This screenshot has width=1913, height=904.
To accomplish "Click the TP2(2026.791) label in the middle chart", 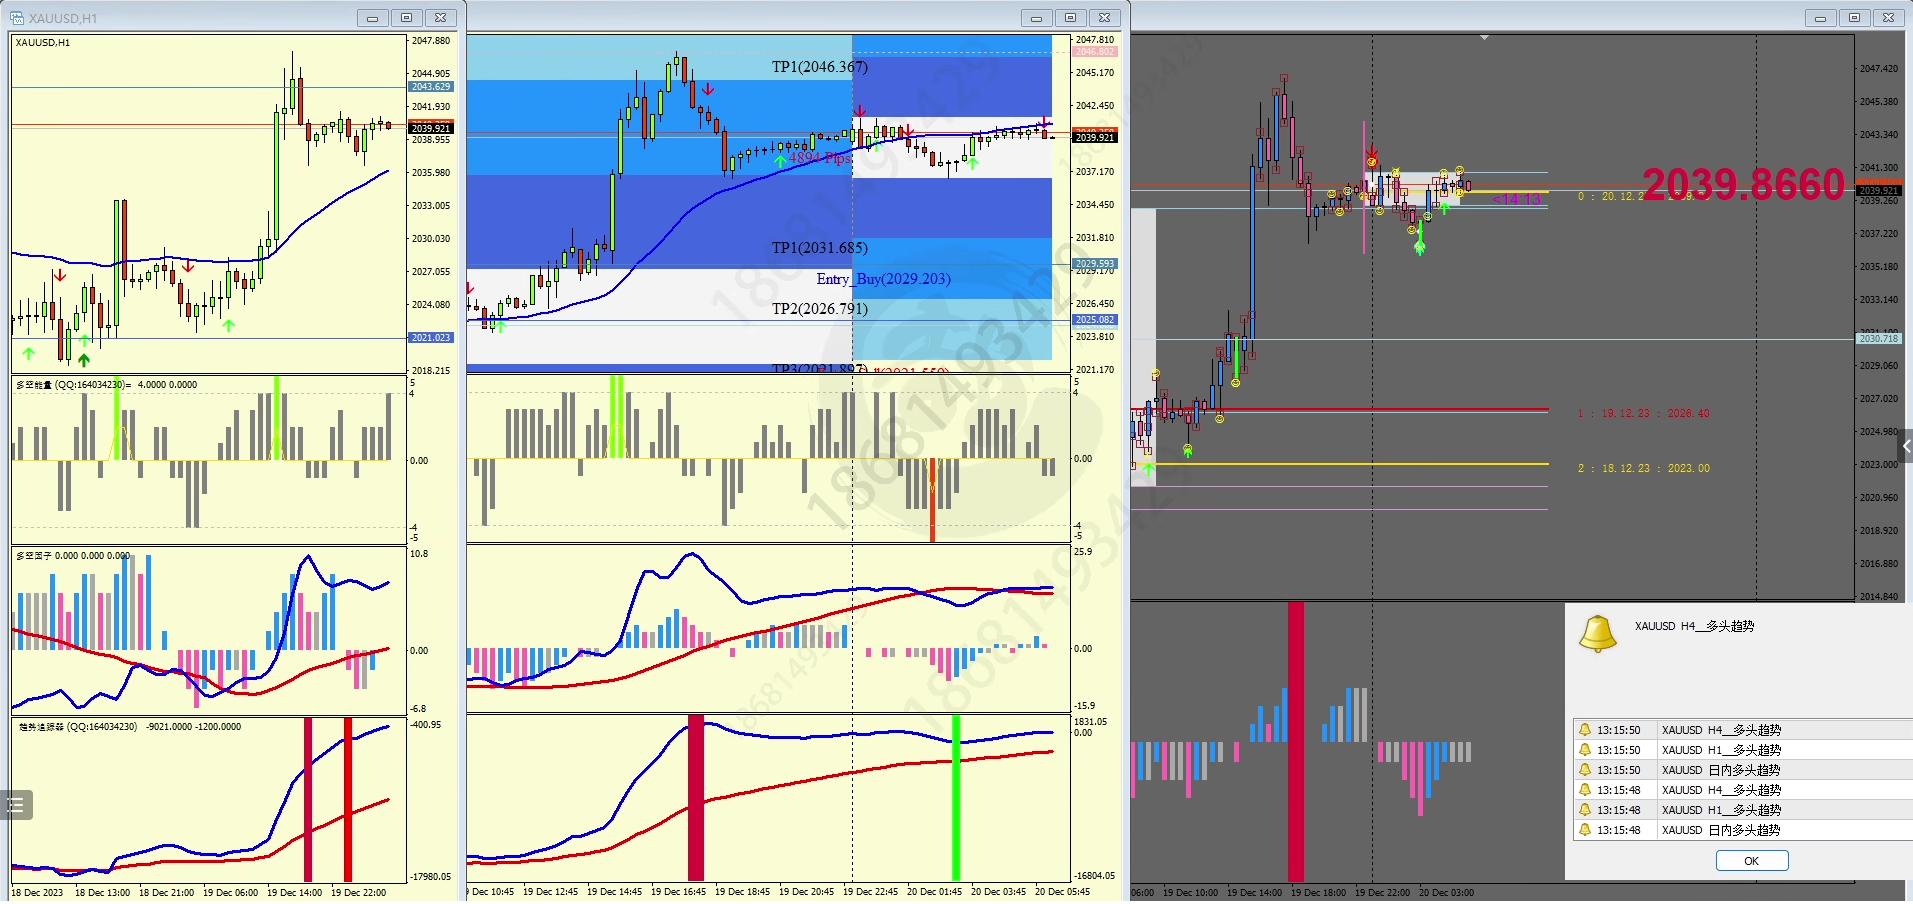I will click(820, 309).
